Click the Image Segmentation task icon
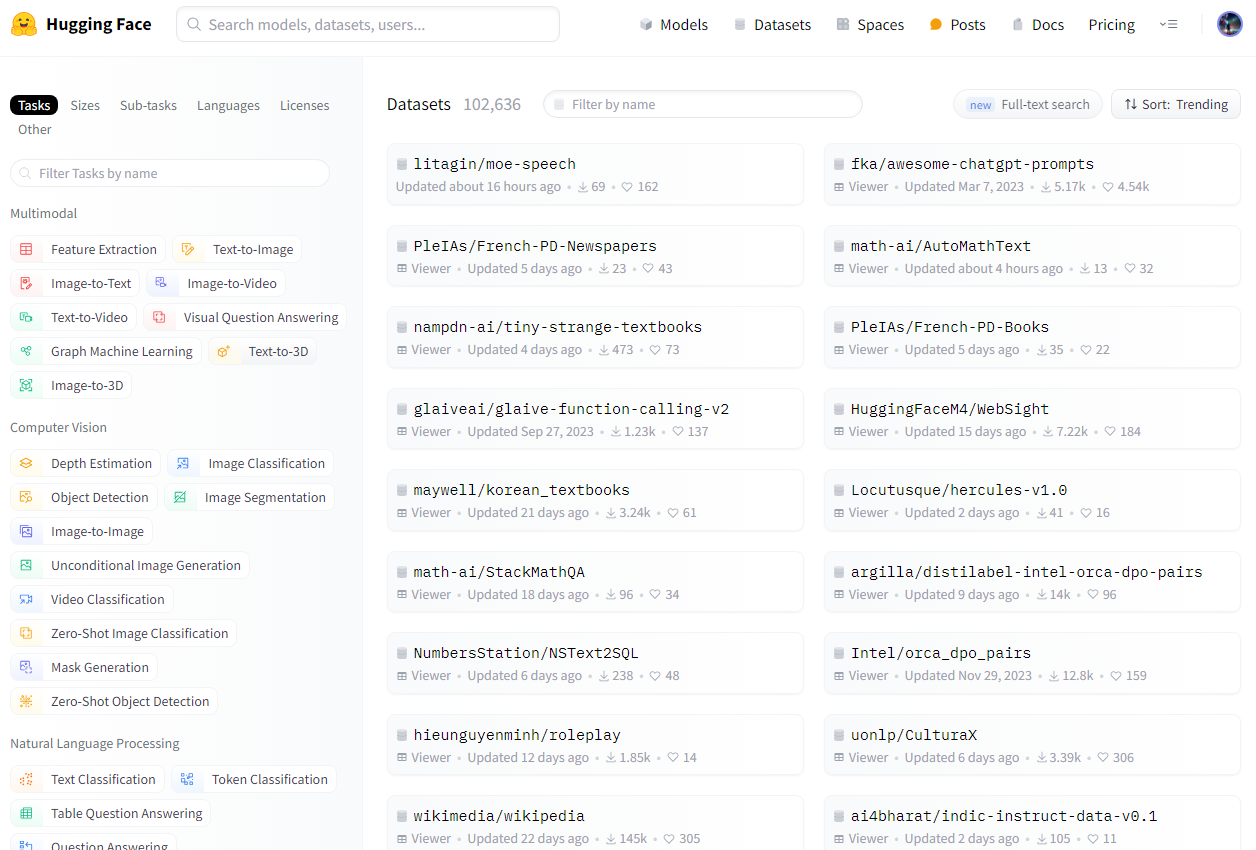This screenshot has width=1256, height=850. [180, 498]
